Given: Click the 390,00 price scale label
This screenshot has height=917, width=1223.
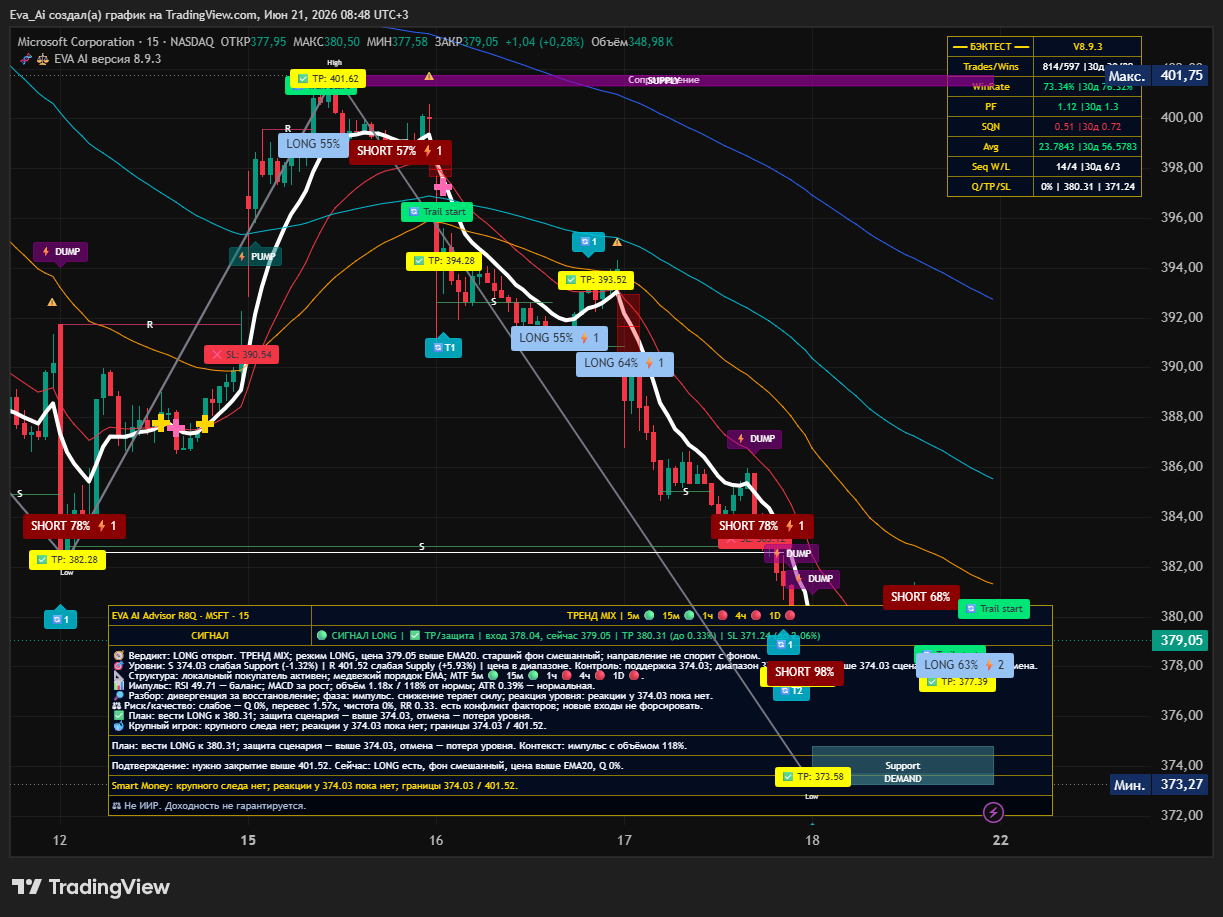Looking at the screenshot, I should click(1181, 367).
